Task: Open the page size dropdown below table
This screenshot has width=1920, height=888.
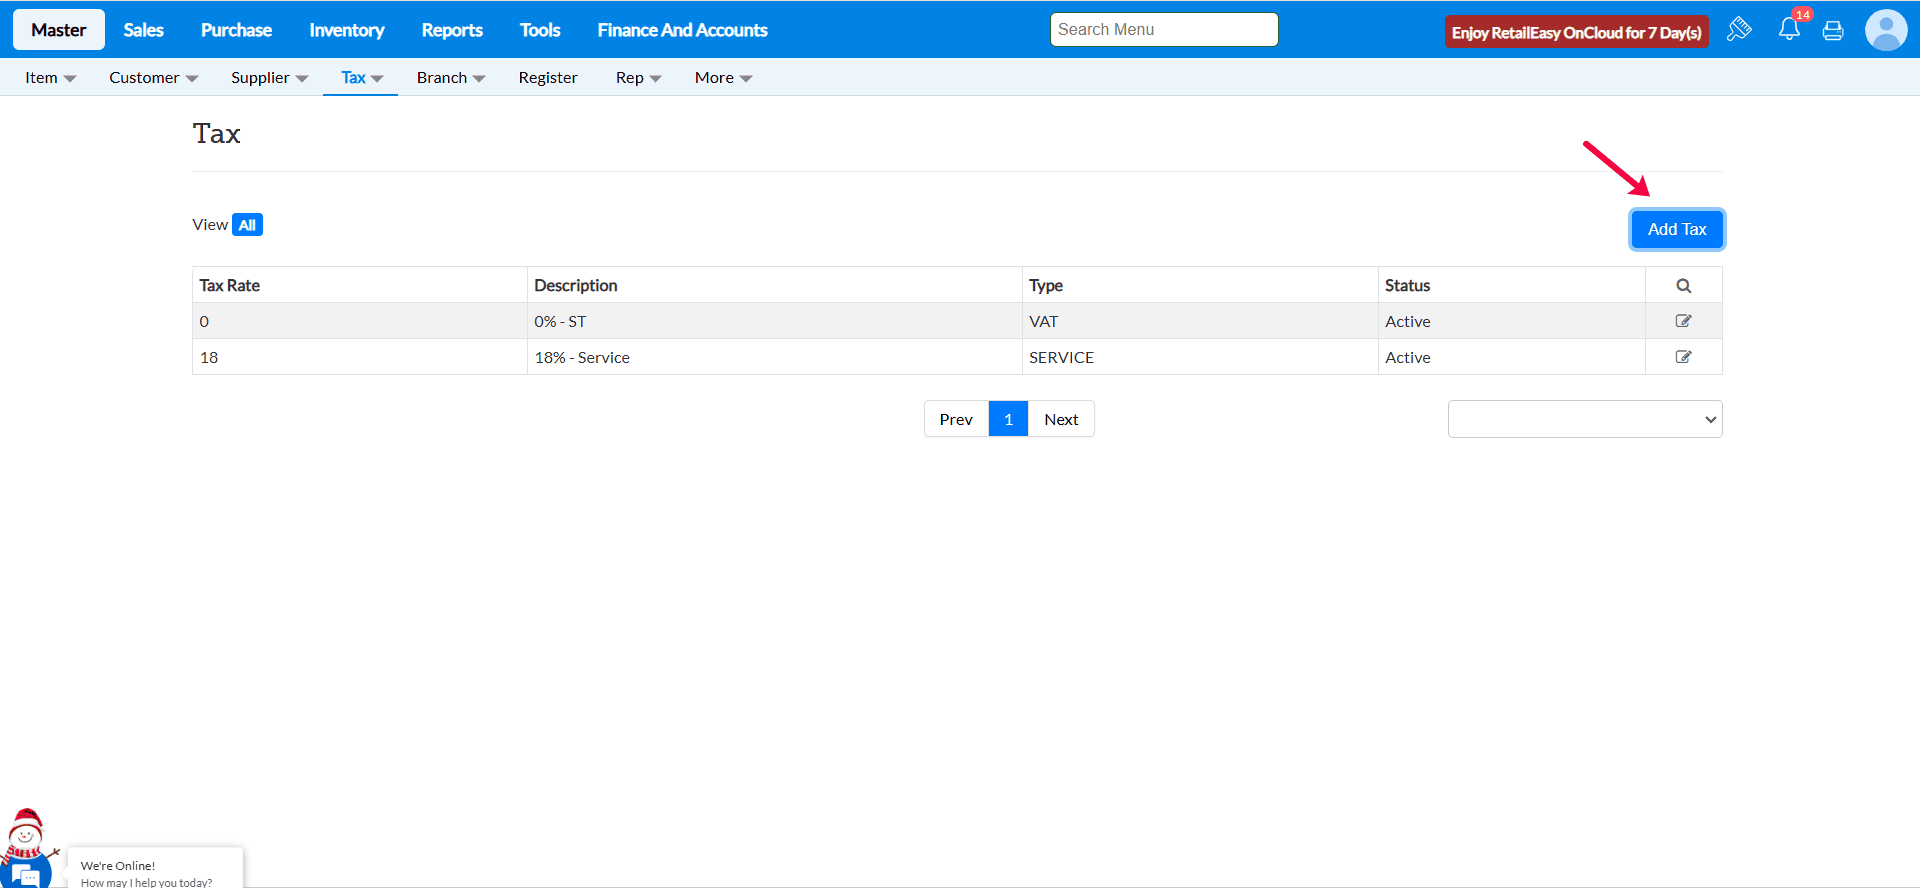Action: [1584, 419]
